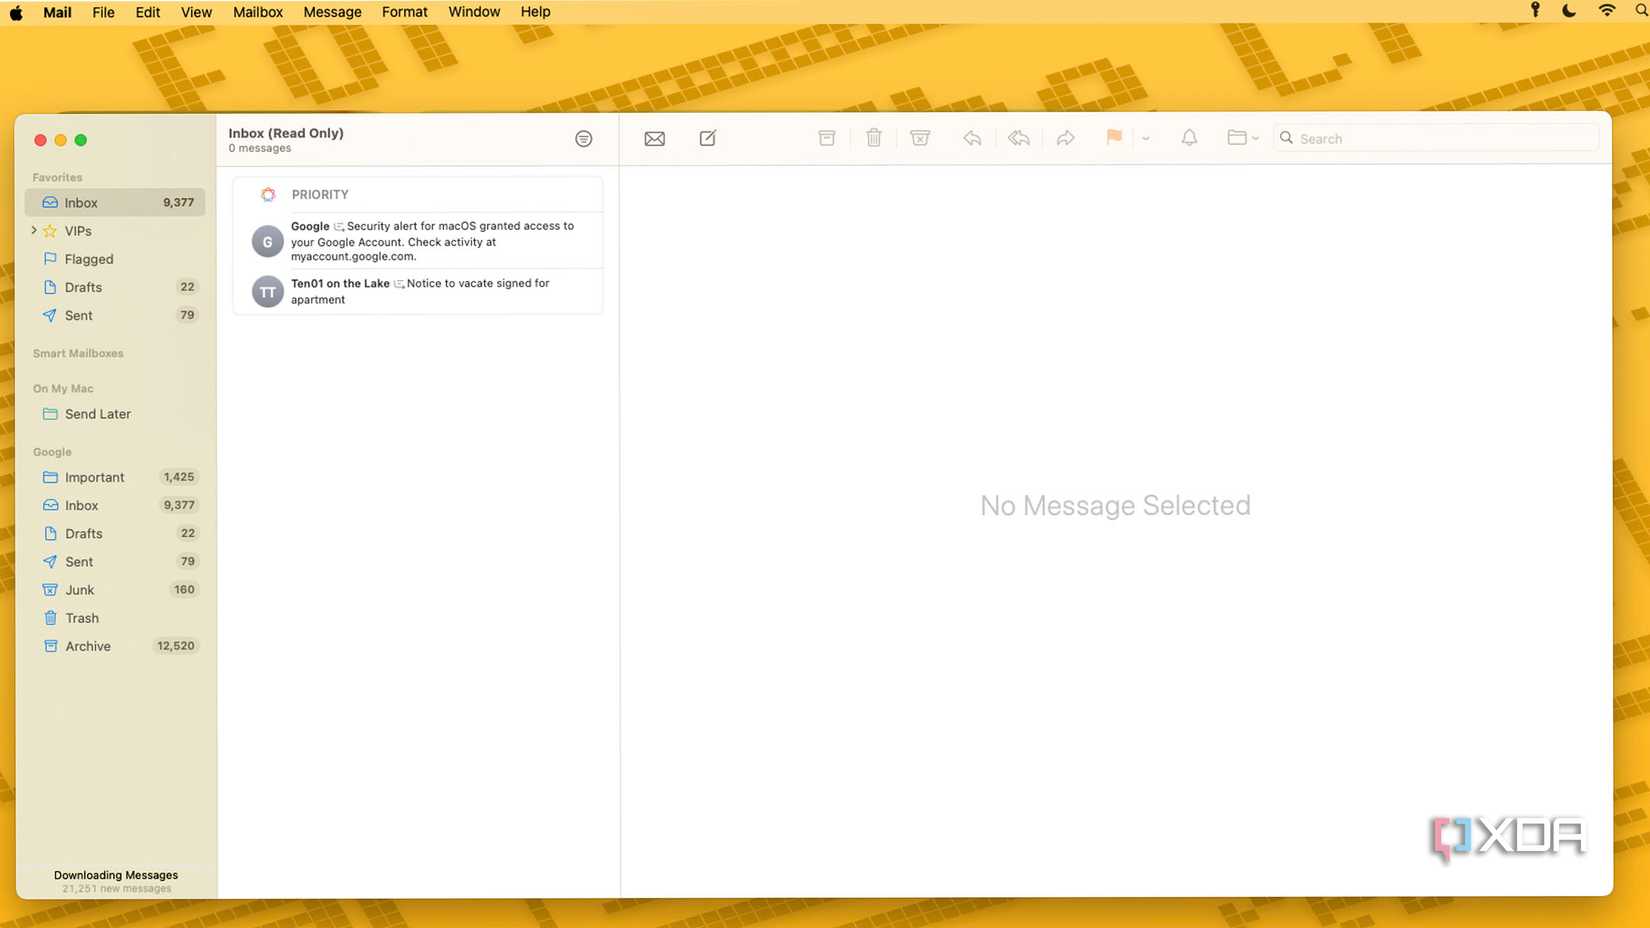Open the Apple menu
This screenshot has height=928, width=1650.
[x=16, y=12]
